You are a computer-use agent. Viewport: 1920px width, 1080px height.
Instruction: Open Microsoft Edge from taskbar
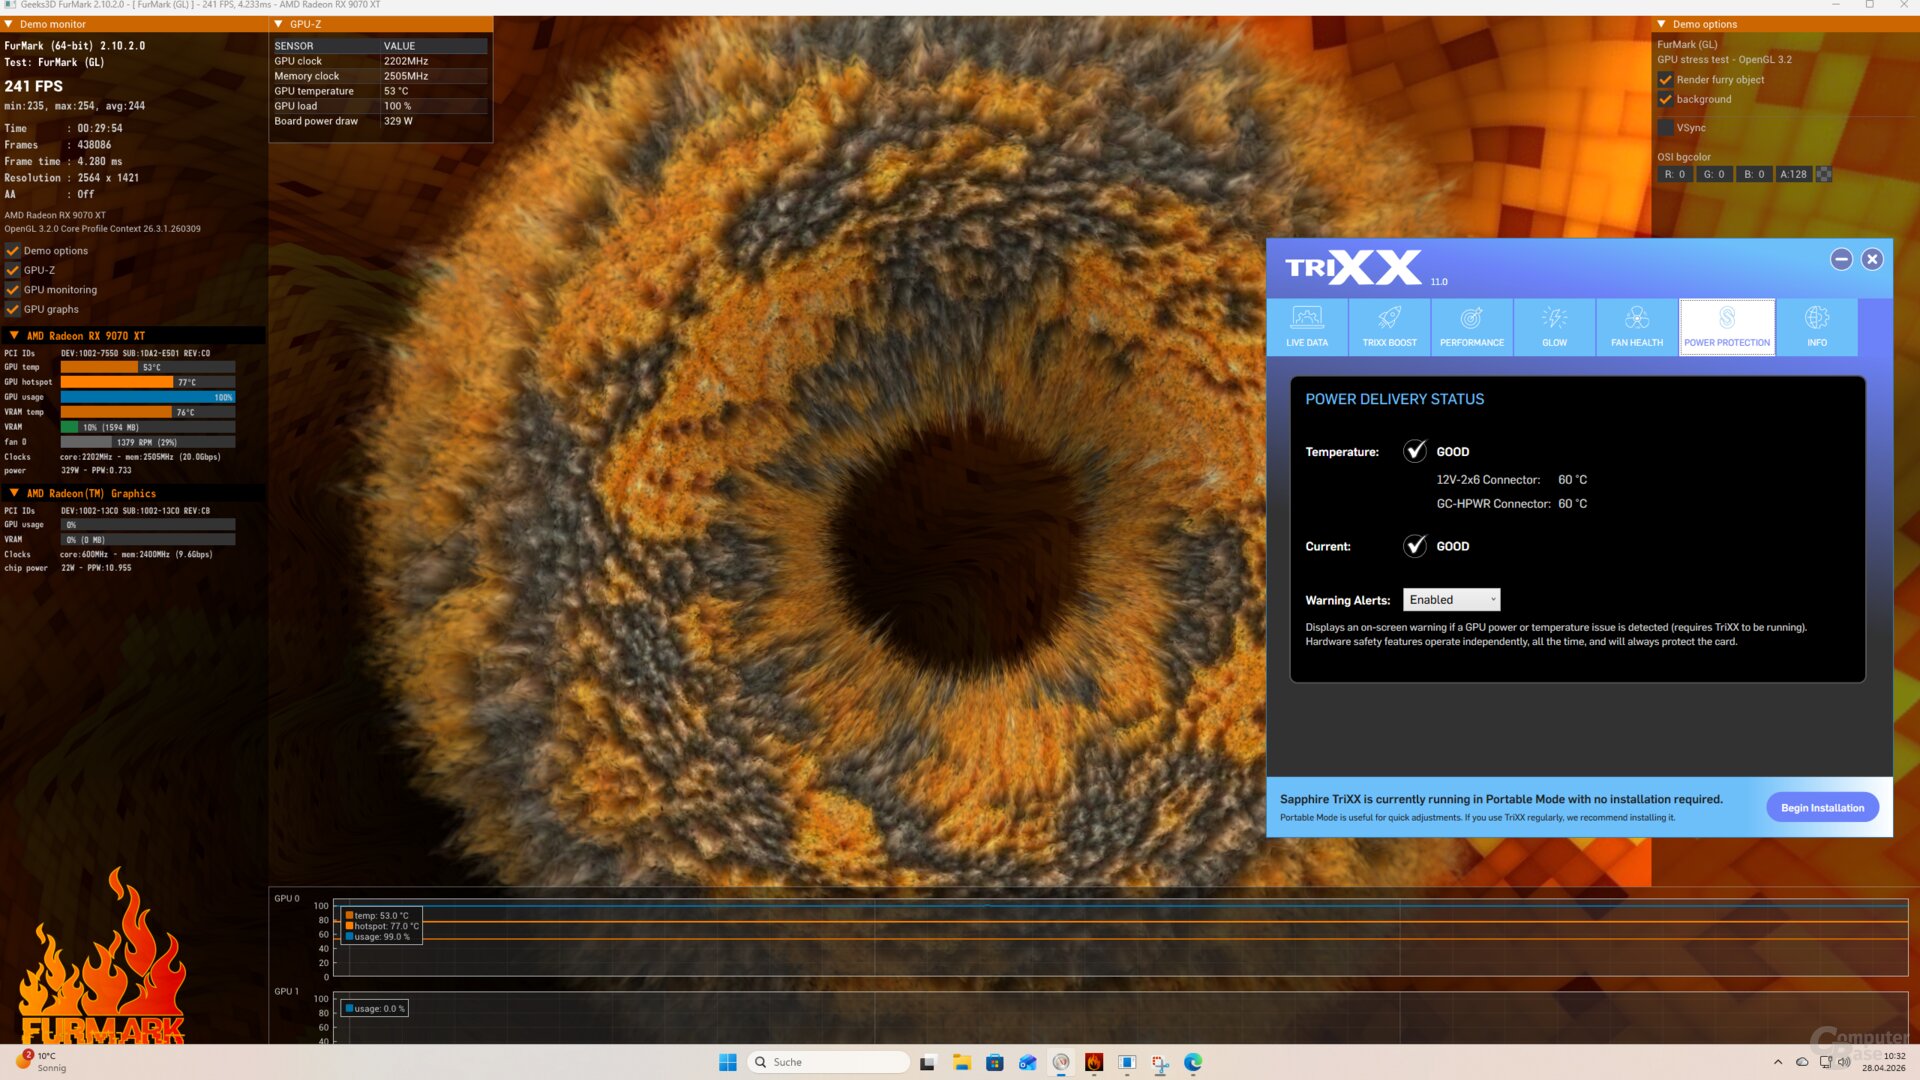[1193, 1062]
